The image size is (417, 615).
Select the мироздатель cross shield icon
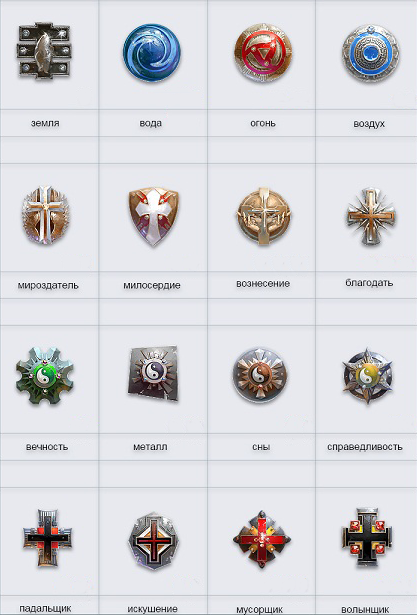[45, 215]
